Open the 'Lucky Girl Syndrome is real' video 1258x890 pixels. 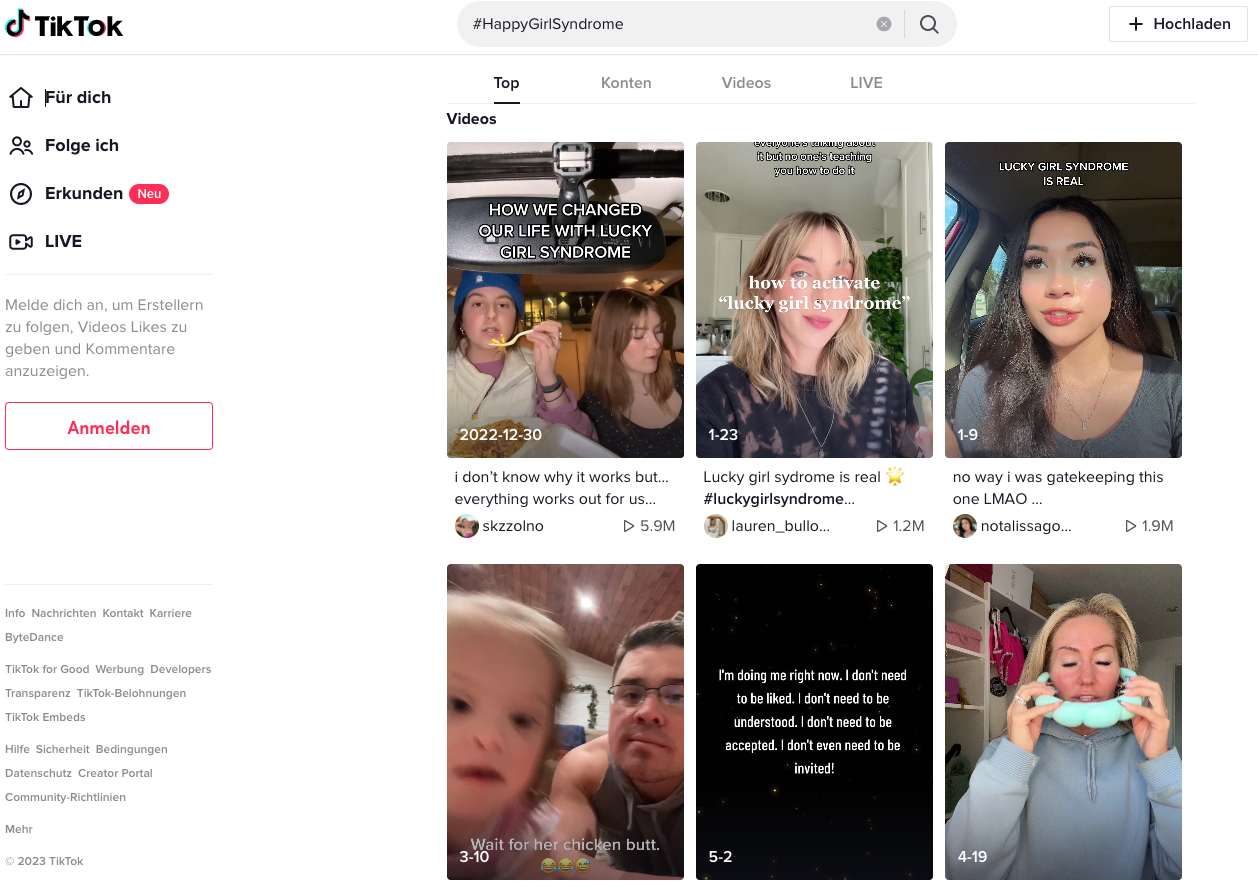(1063, 300)
